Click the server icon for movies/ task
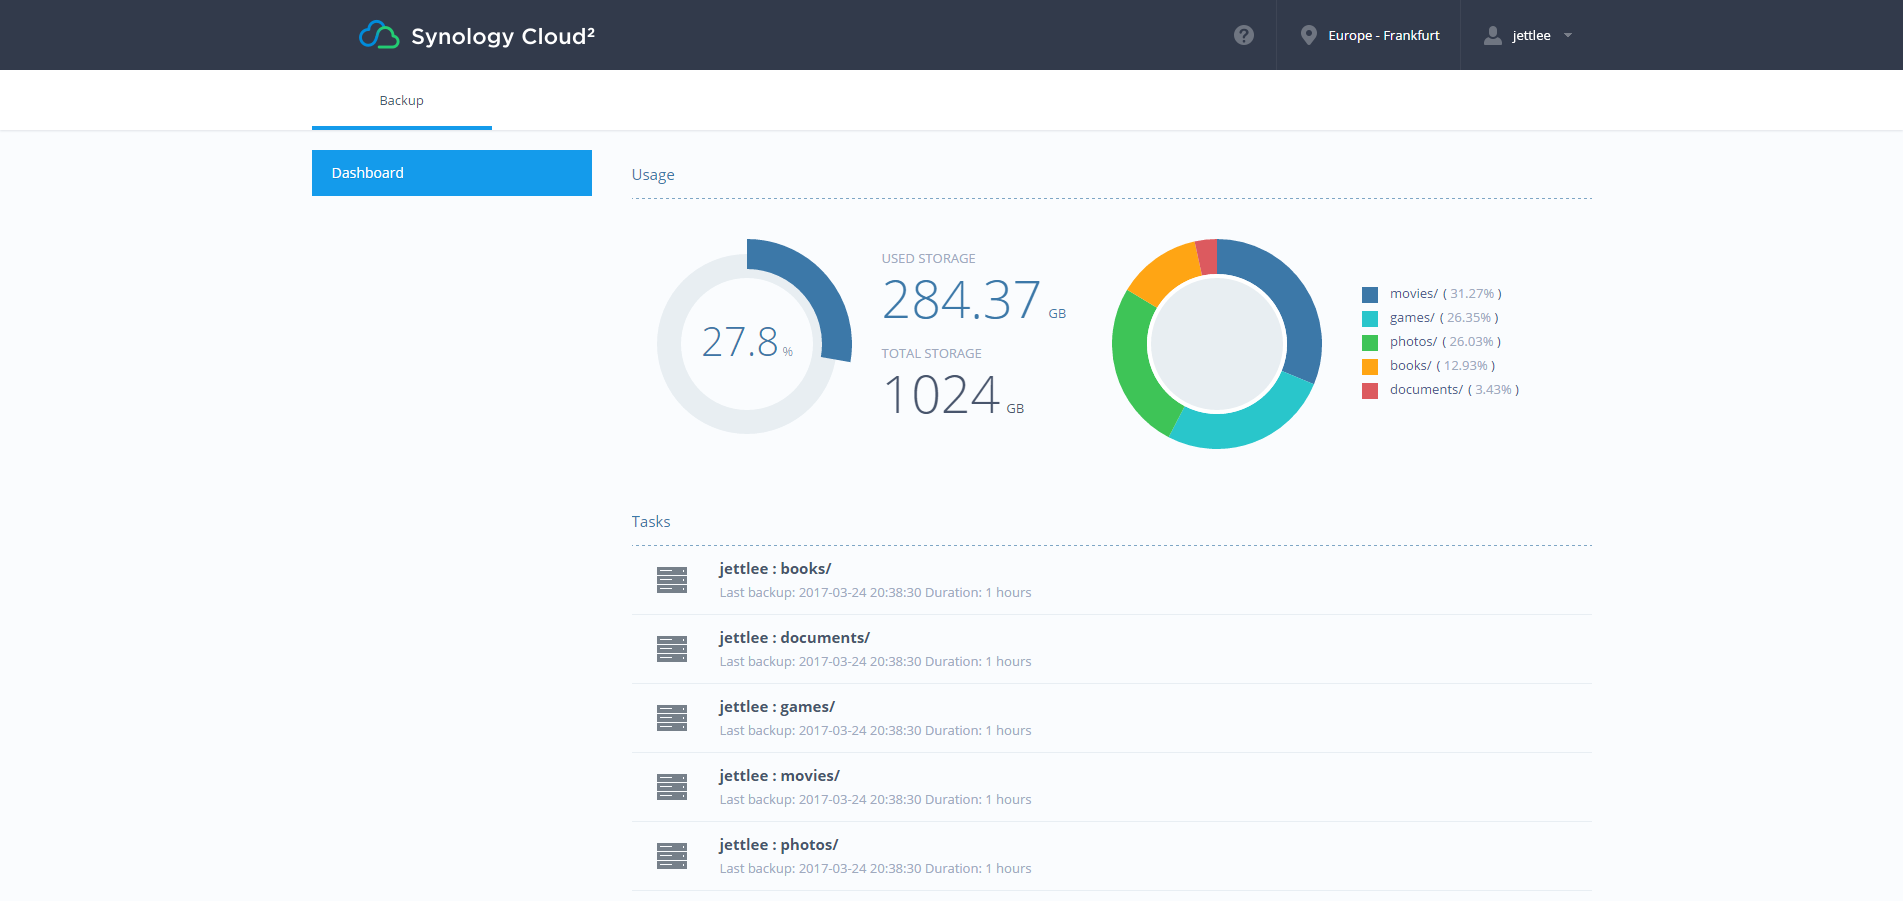The image size is (1903, 901). pos(671,787)
